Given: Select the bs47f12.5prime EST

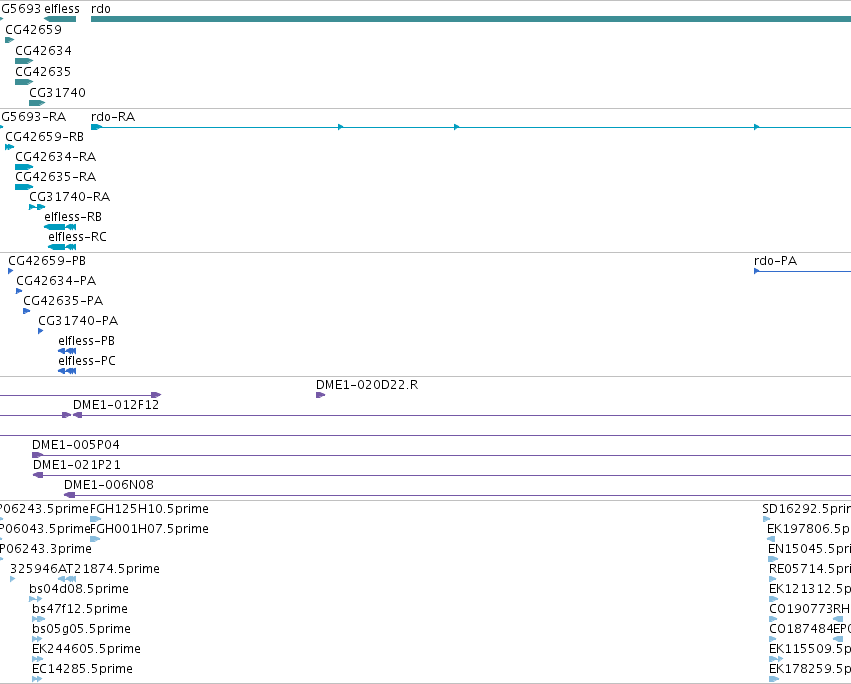Looking at the screenshot, I should pos(38,619).
